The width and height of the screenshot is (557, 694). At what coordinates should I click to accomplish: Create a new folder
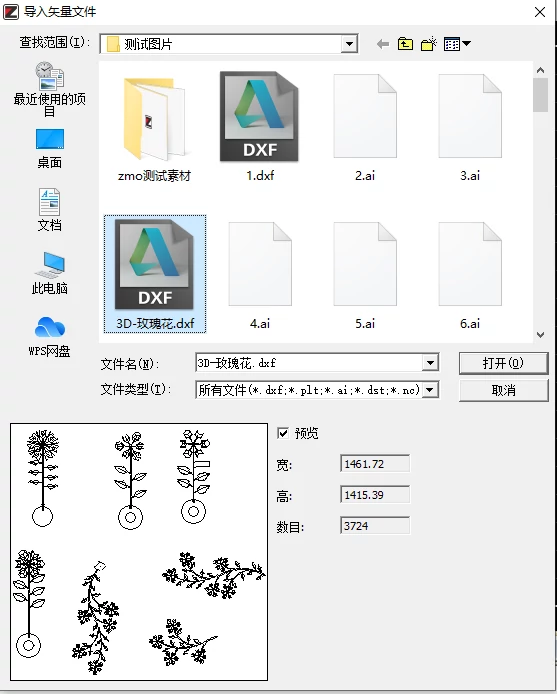click(429, 44)
